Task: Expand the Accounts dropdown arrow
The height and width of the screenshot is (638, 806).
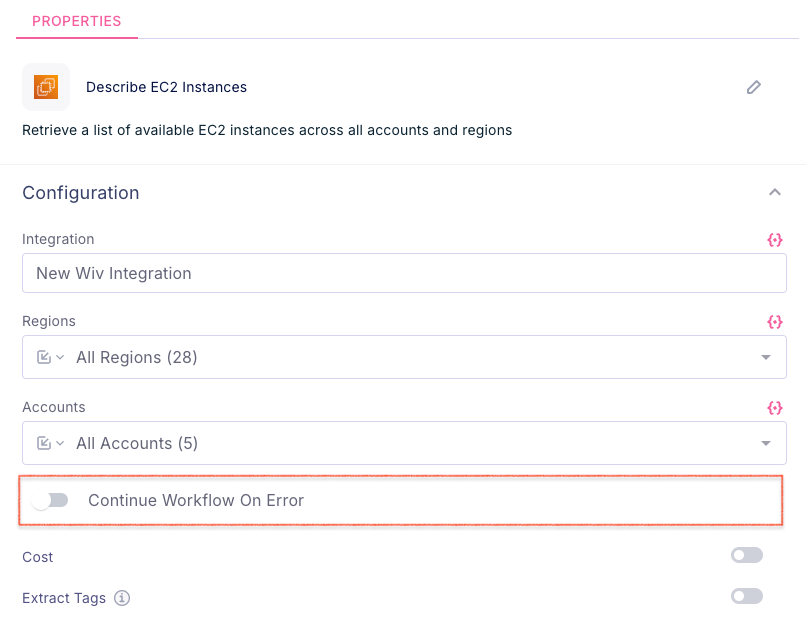Action: (x=766, y=443)
